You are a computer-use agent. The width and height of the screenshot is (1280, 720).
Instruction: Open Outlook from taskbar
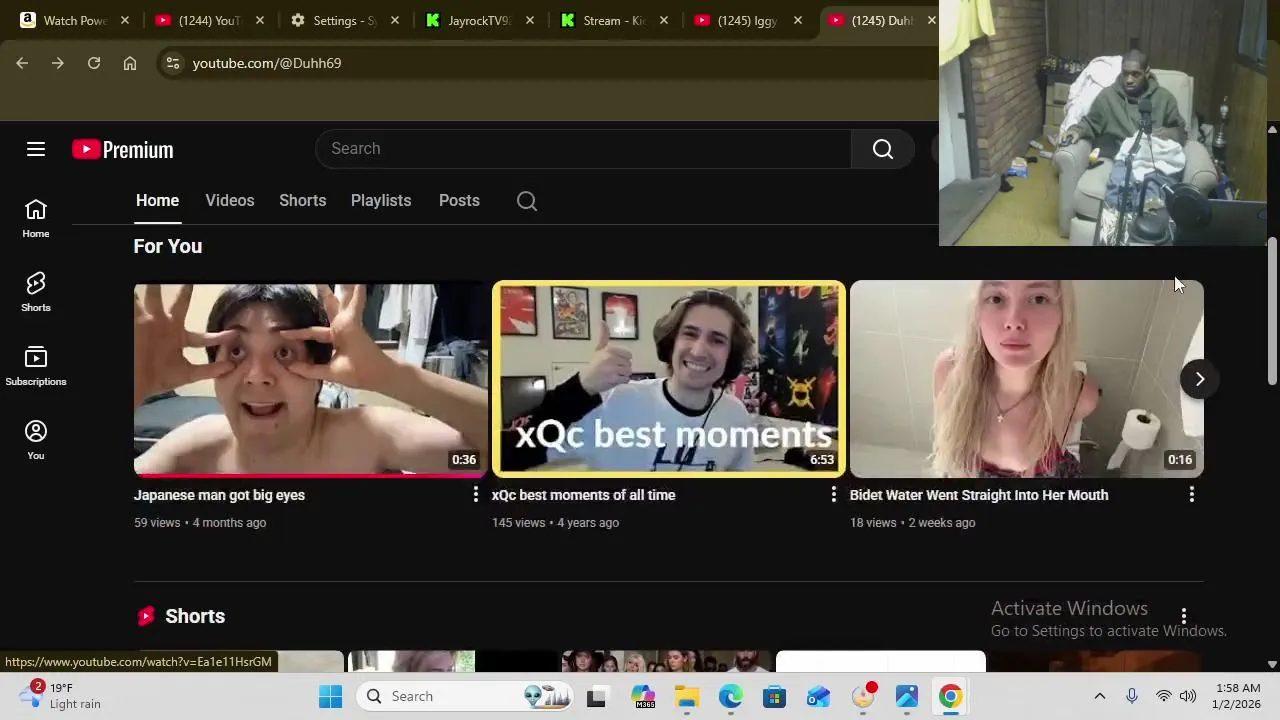(x=819, y=696)
